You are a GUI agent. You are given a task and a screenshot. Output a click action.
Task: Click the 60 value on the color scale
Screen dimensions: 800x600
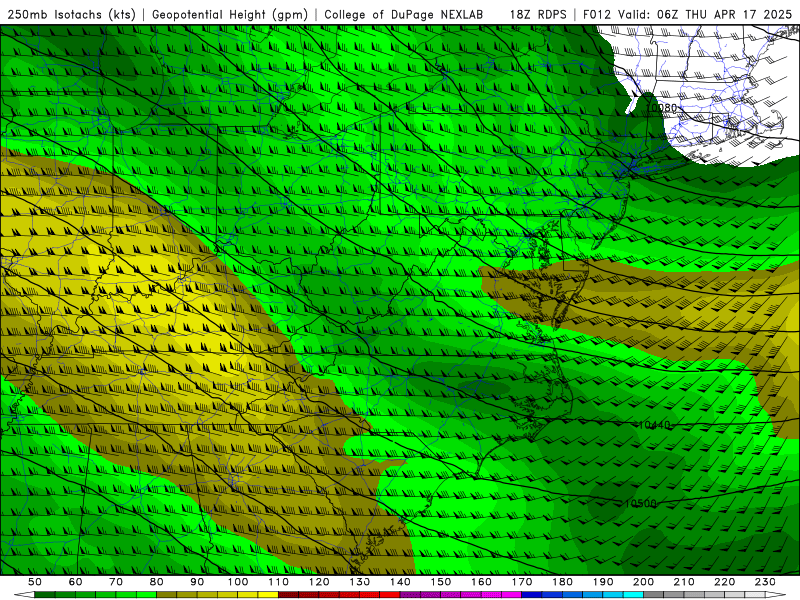coord(76,582)
